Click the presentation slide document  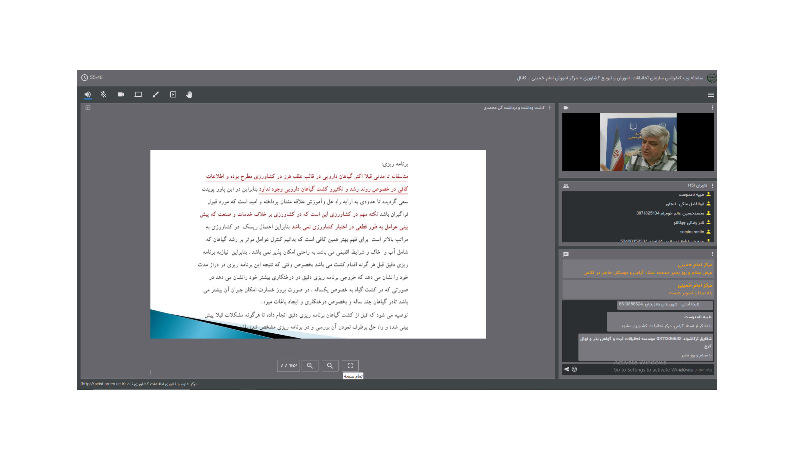point(318,244)
